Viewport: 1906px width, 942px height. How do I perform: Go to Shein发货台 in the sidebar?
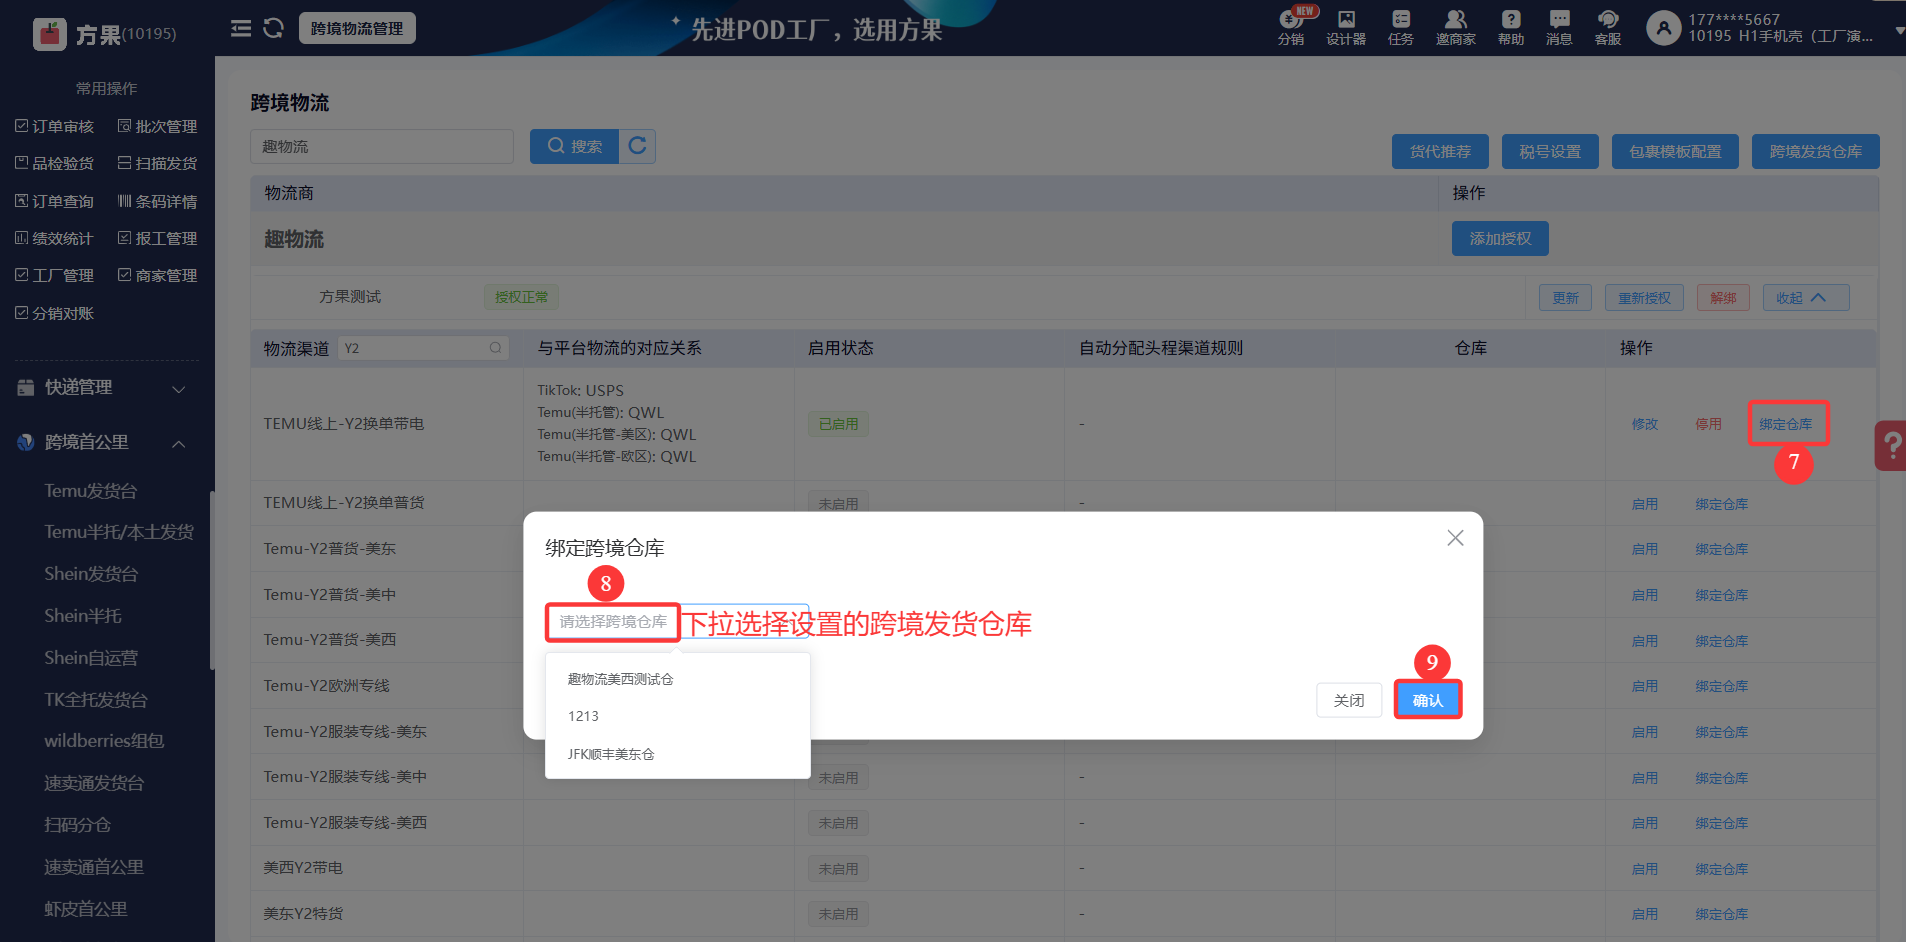[91, 574]
